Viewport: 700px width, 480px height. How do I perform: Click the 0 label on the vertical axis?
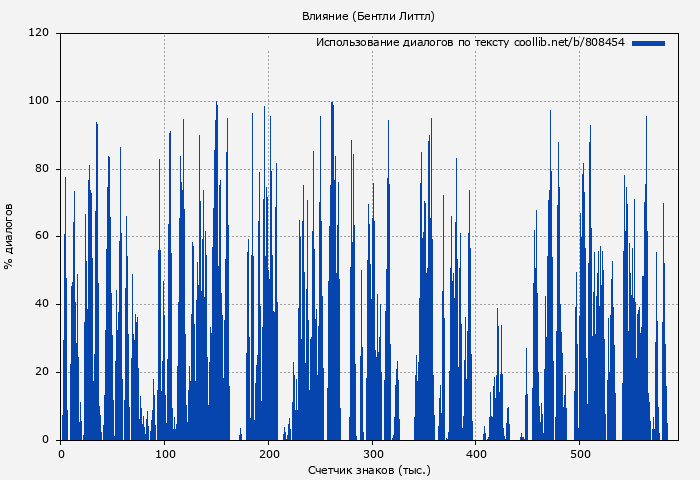click(x=45, y=440)
